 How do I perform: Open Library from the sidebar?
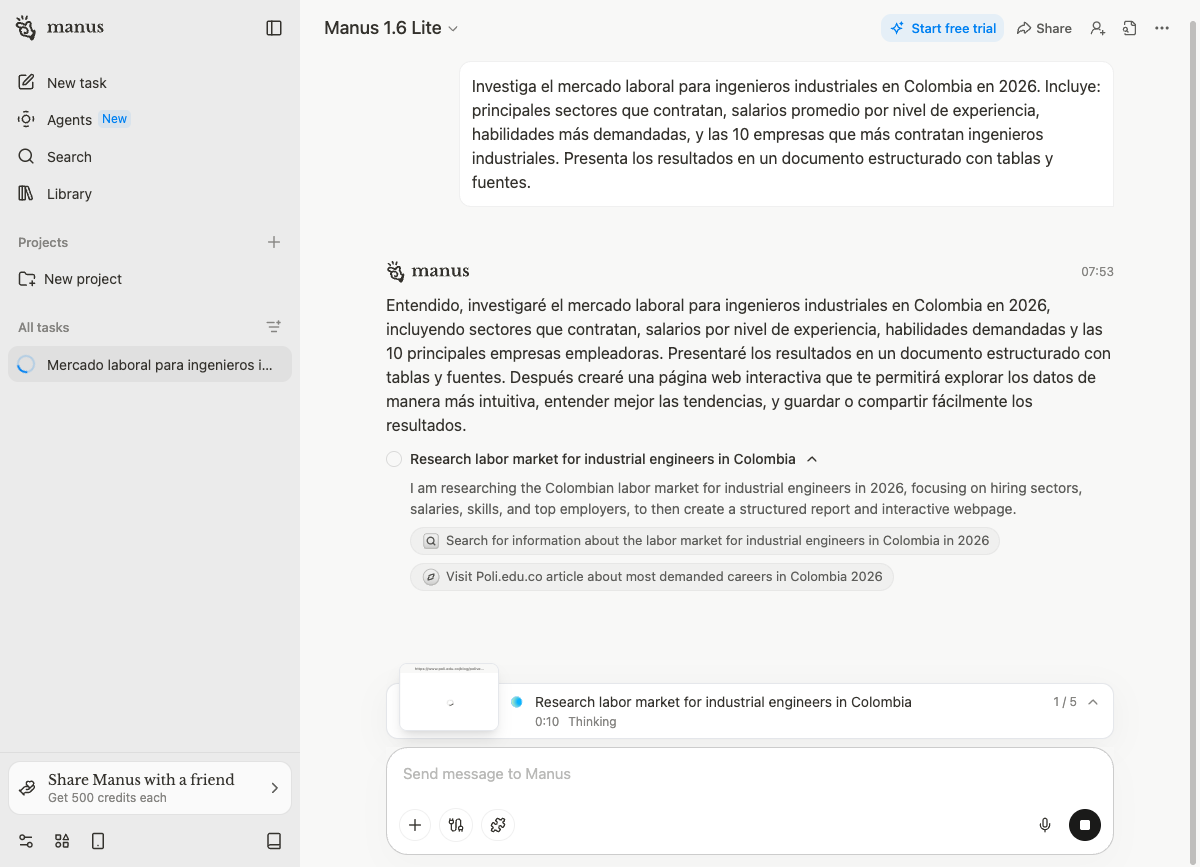(x=69, y=194)
